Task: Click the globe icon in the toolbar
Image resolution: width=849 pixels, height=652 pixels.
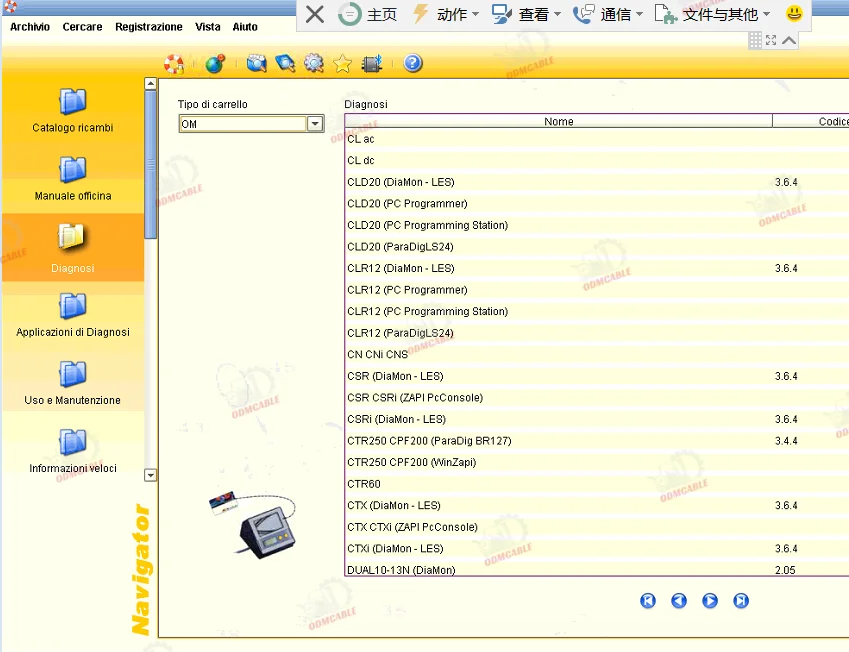Action: point(215,64)
